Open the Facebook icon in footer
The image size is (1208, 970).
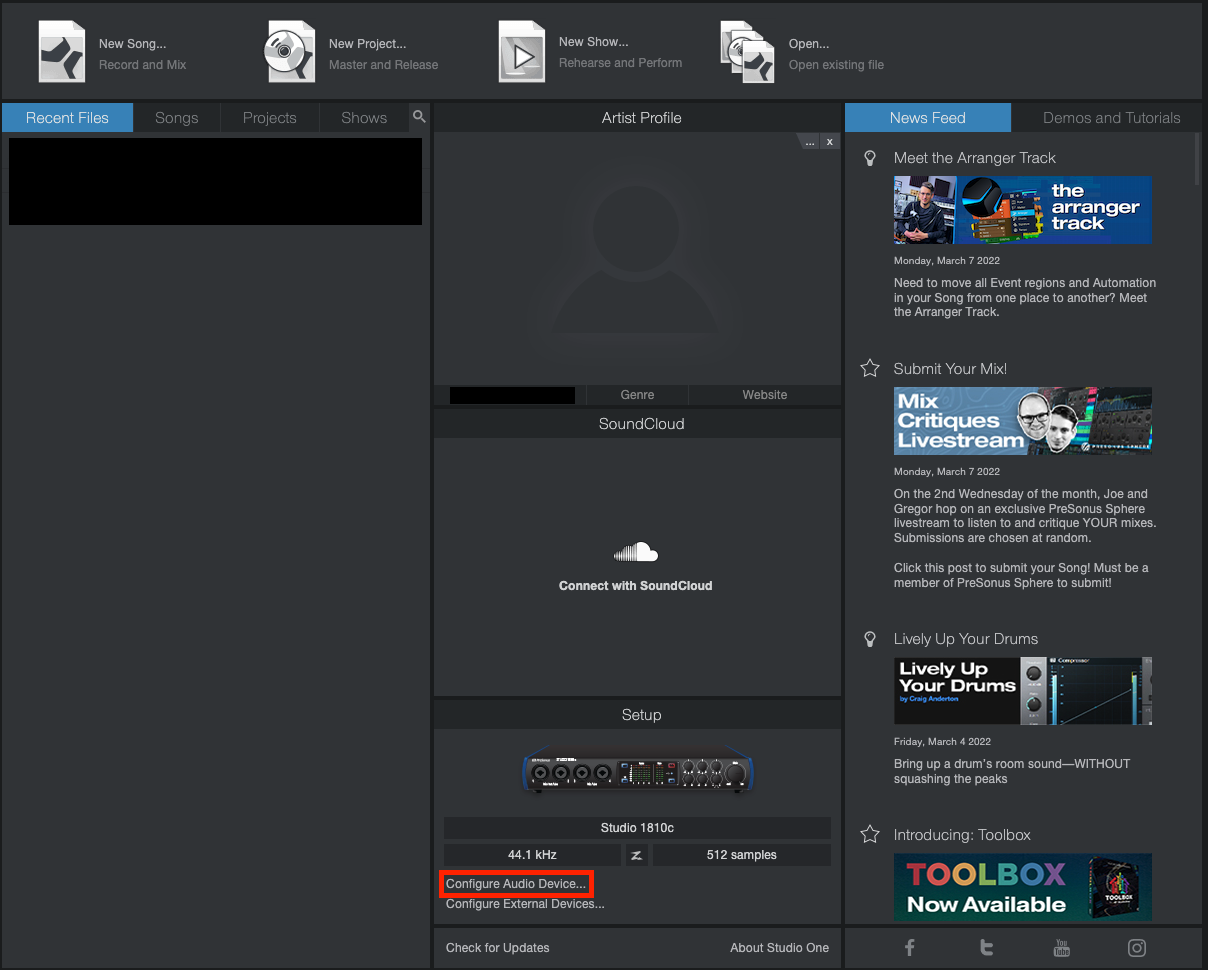click(x=910, y=948)
